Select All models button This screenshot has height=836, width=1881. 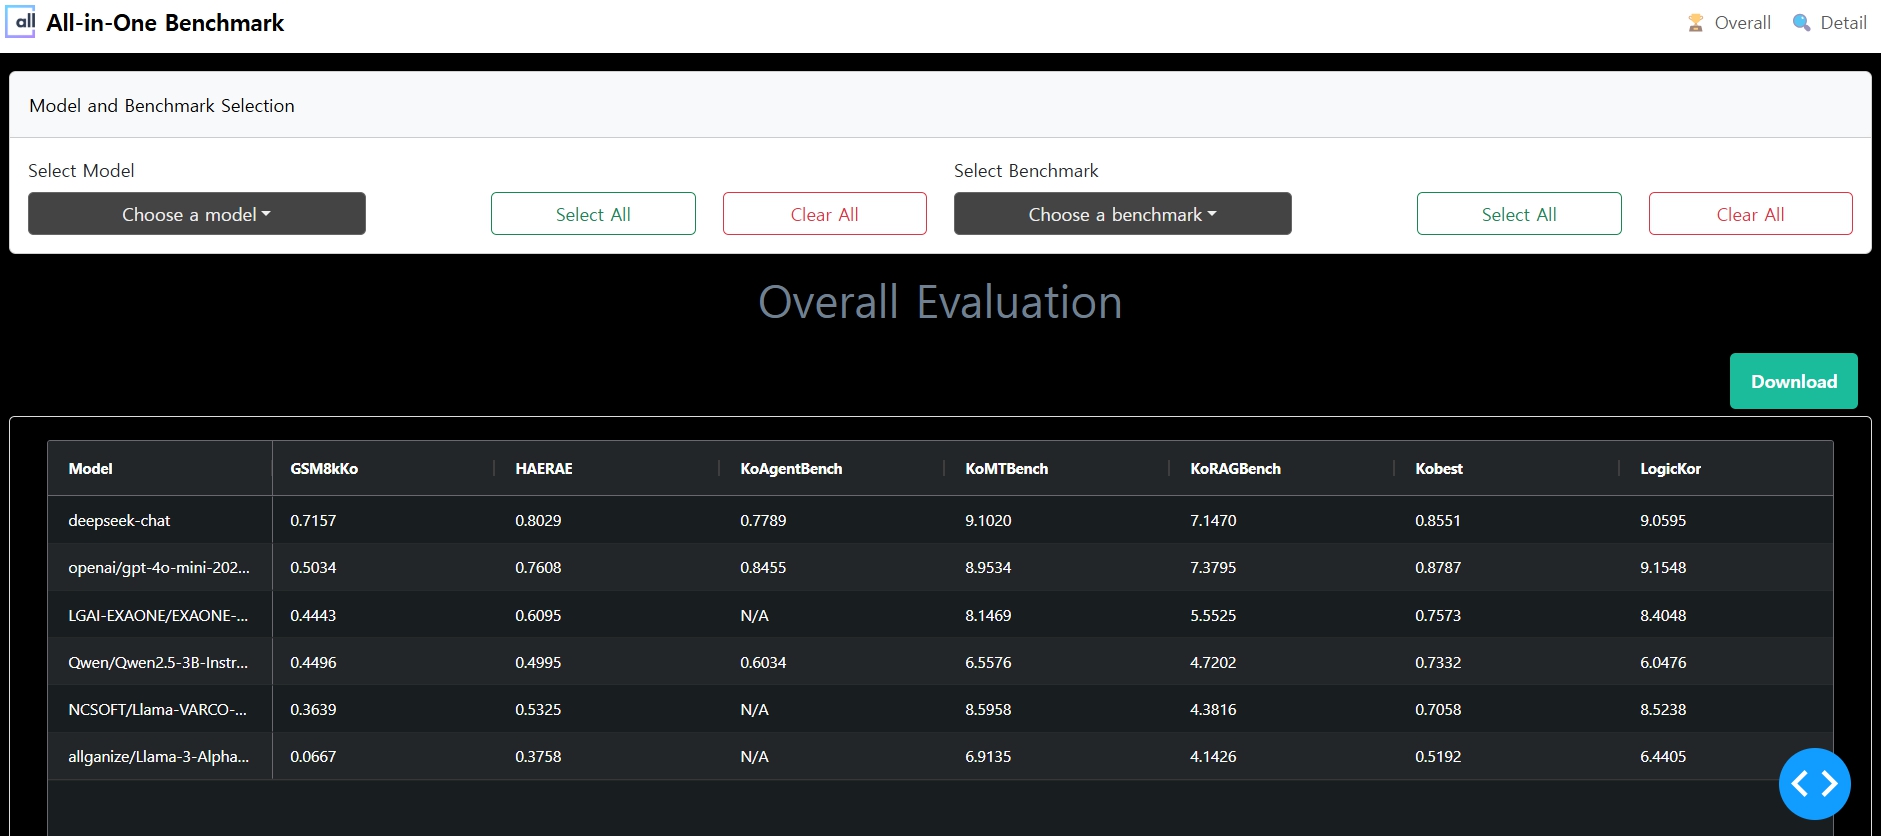pos(593,214)
